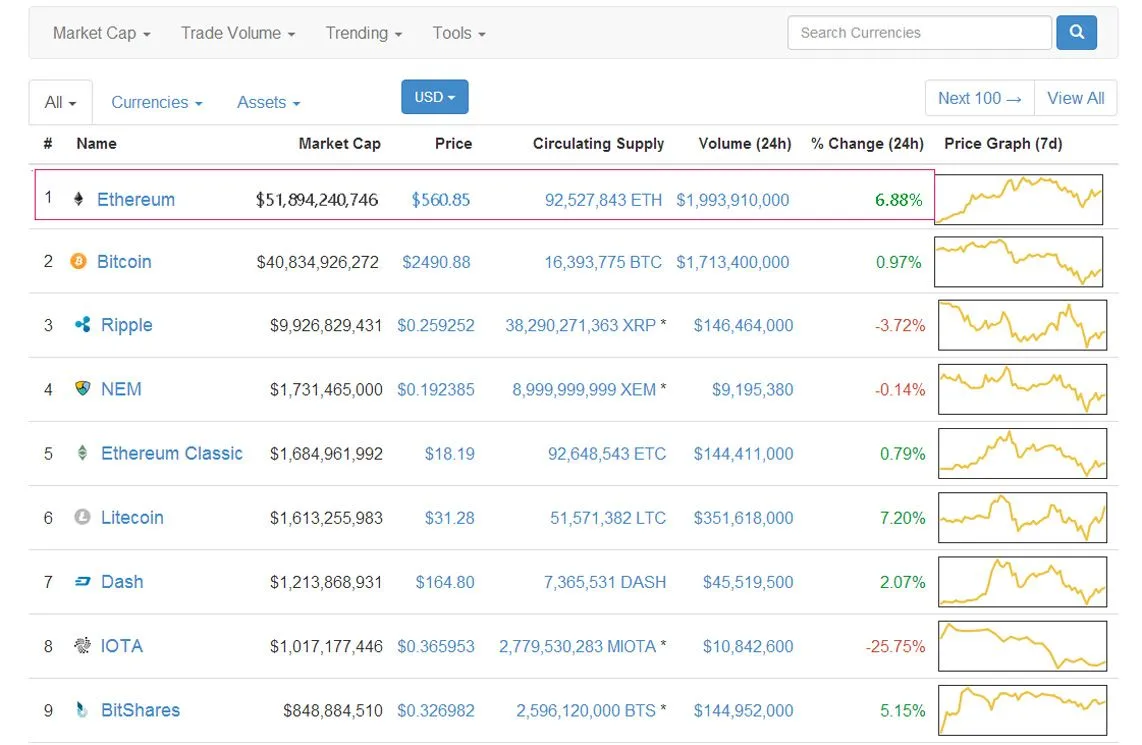Click the Ripple logo icon
The height and width of the screenshot is (745, 1142).
tap(82, 324)
